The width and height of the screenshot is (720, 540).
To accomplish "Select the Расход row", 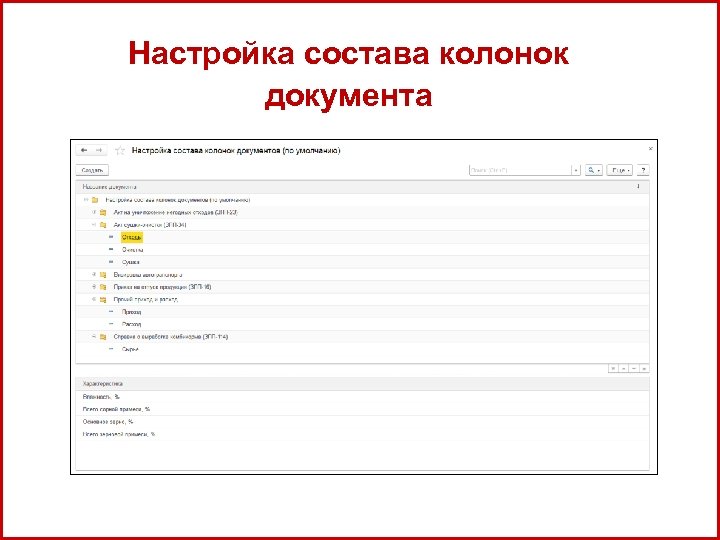I will pos(362,324).
